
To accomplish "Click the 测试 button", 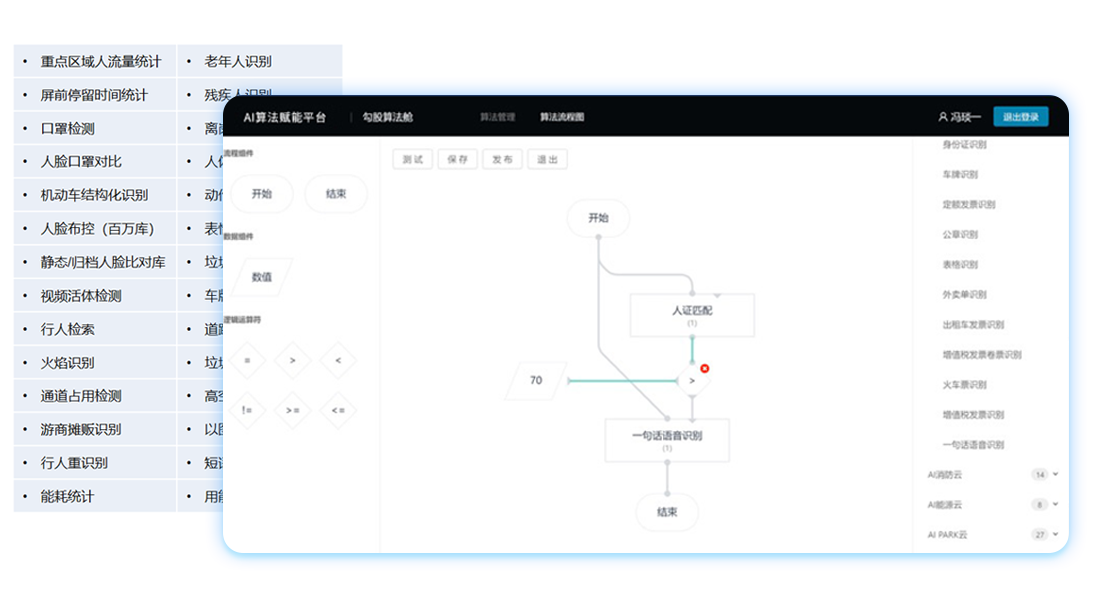I will pos(413,160).
